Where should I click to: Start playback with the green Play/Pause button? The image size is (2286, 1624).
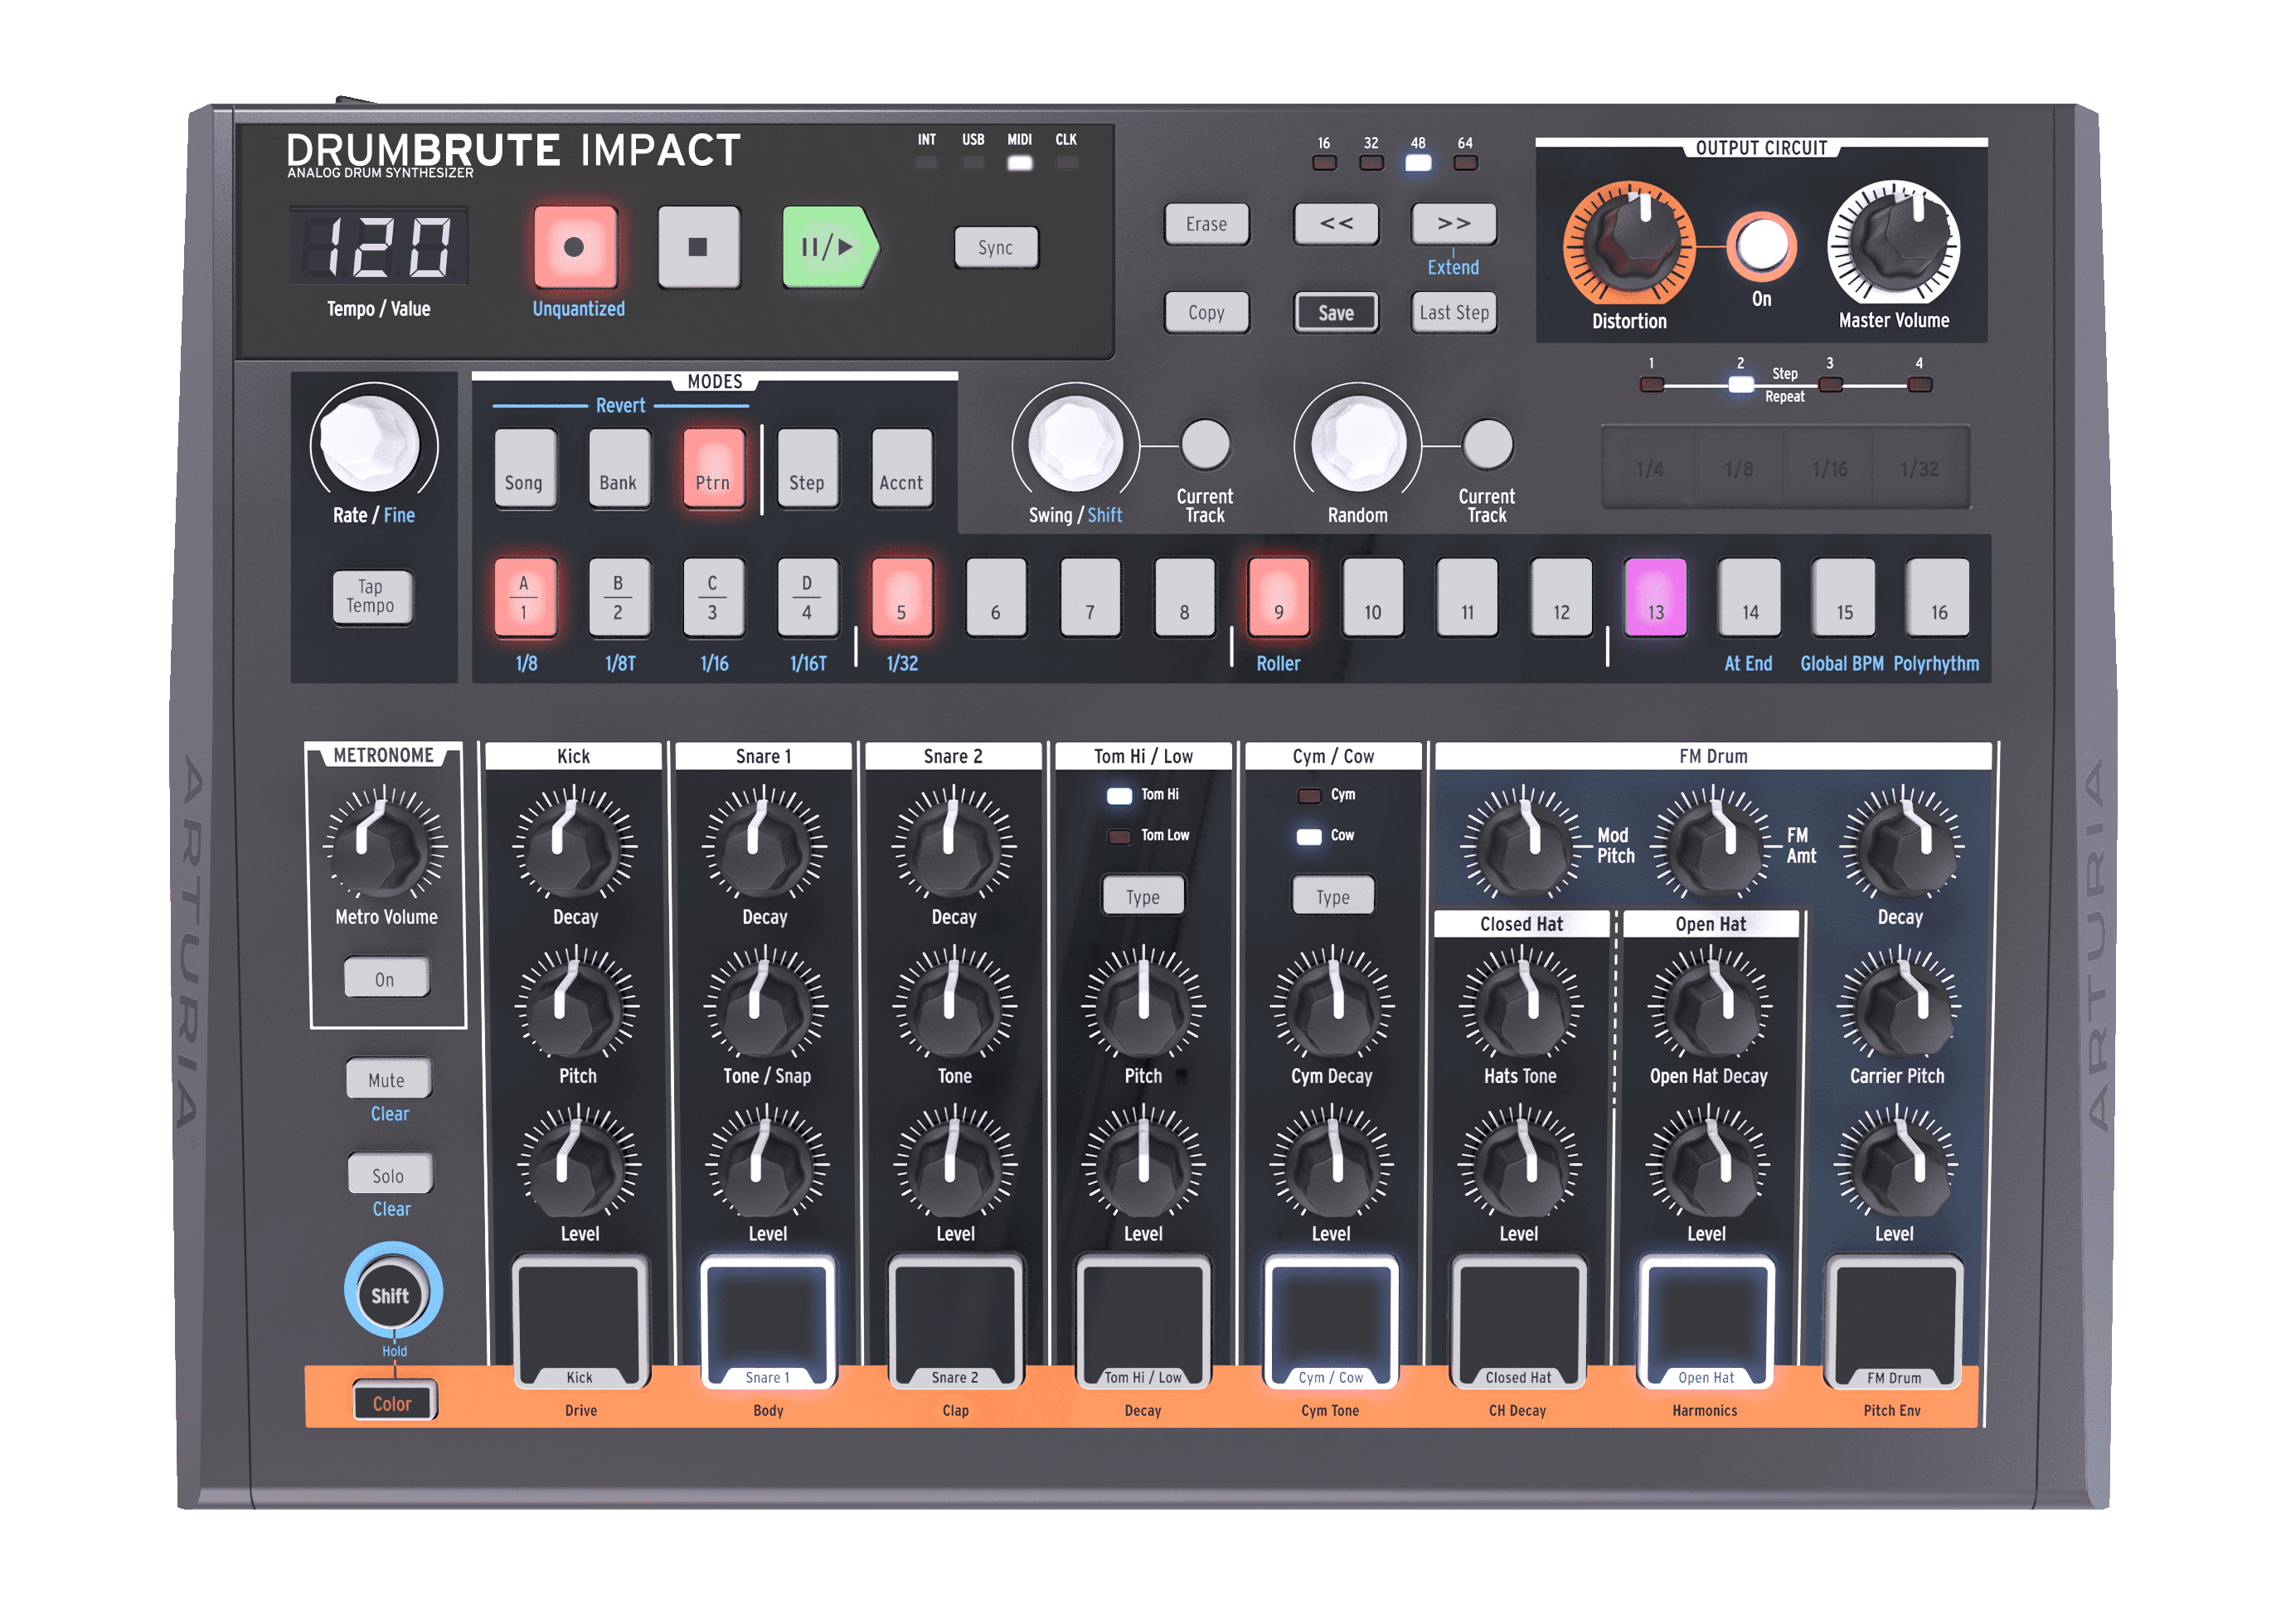(x=829, y=247)
